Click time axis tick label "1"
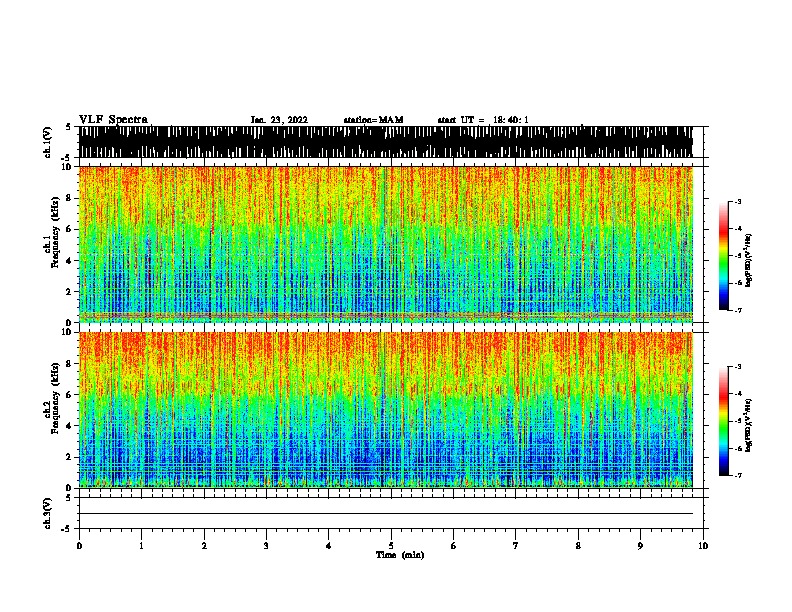Viewport: 792px width, 612px height. (x=141, y=546)
